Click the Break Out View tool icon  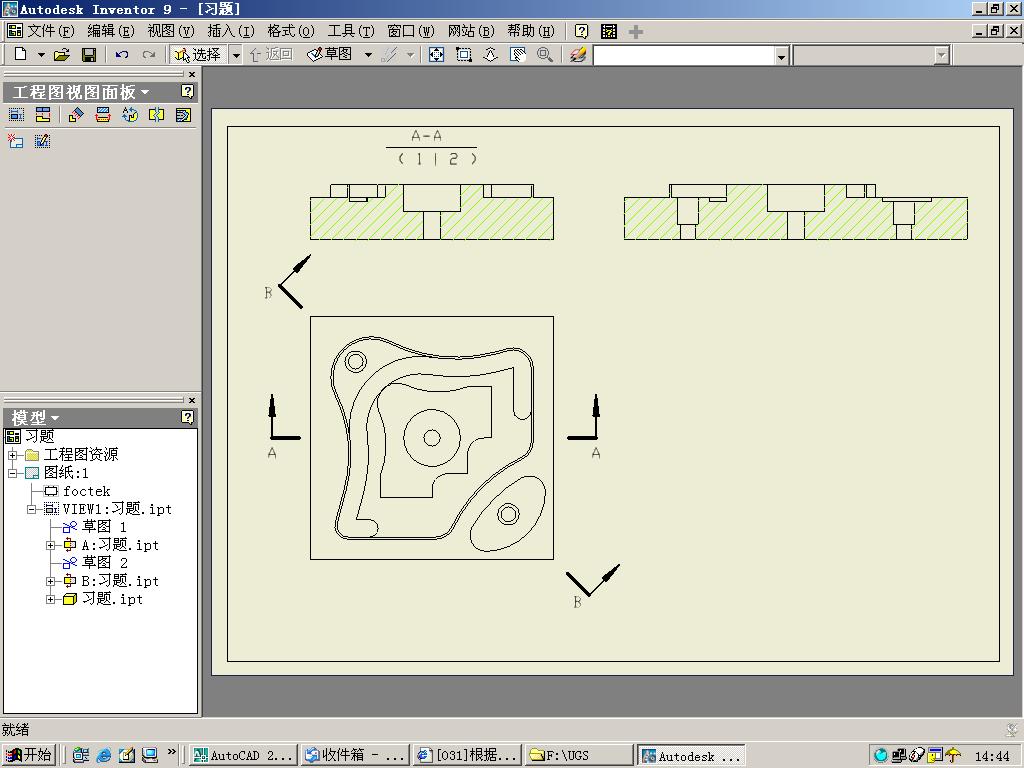(184, 115)
